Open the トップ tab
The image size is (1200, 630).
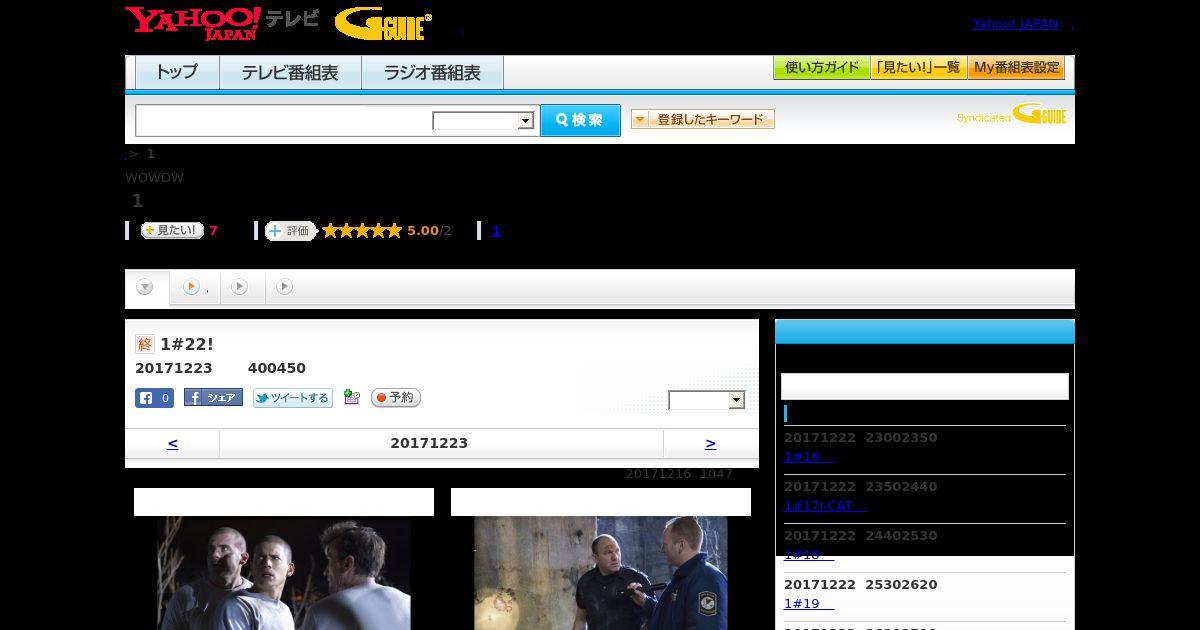(177, 72)
